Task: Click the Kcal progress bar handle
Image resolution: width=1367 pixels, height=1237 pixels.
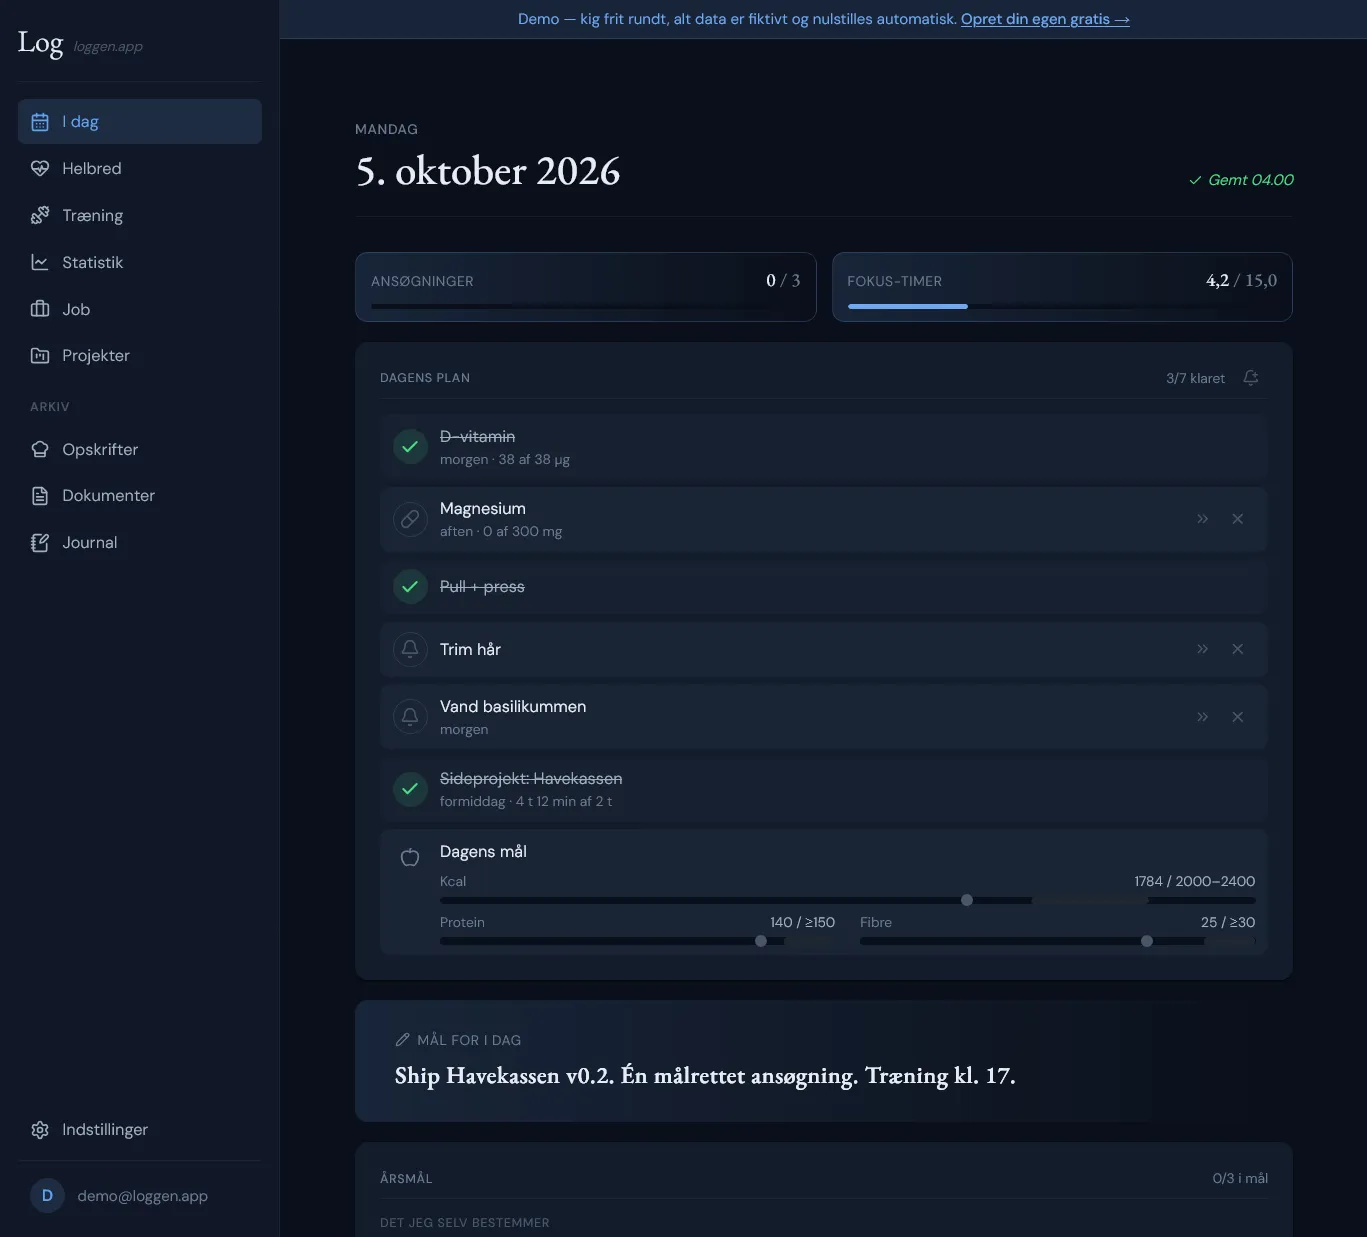Action: tap(967, 900)
